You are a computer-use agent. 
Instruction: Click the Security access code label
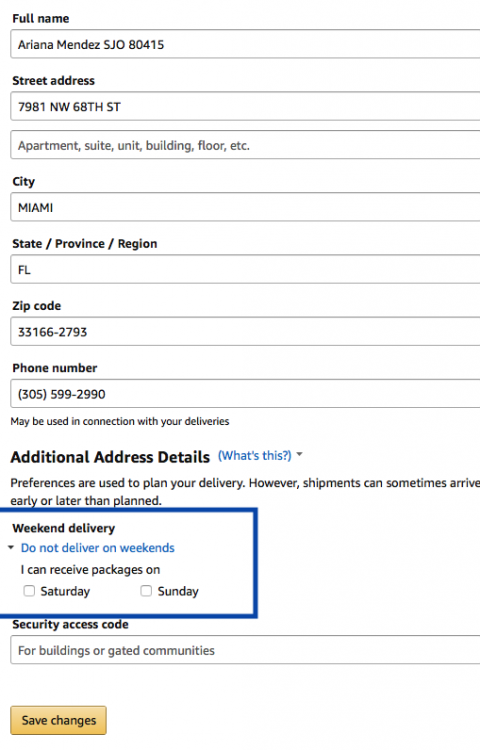click(x=70, y=624)
